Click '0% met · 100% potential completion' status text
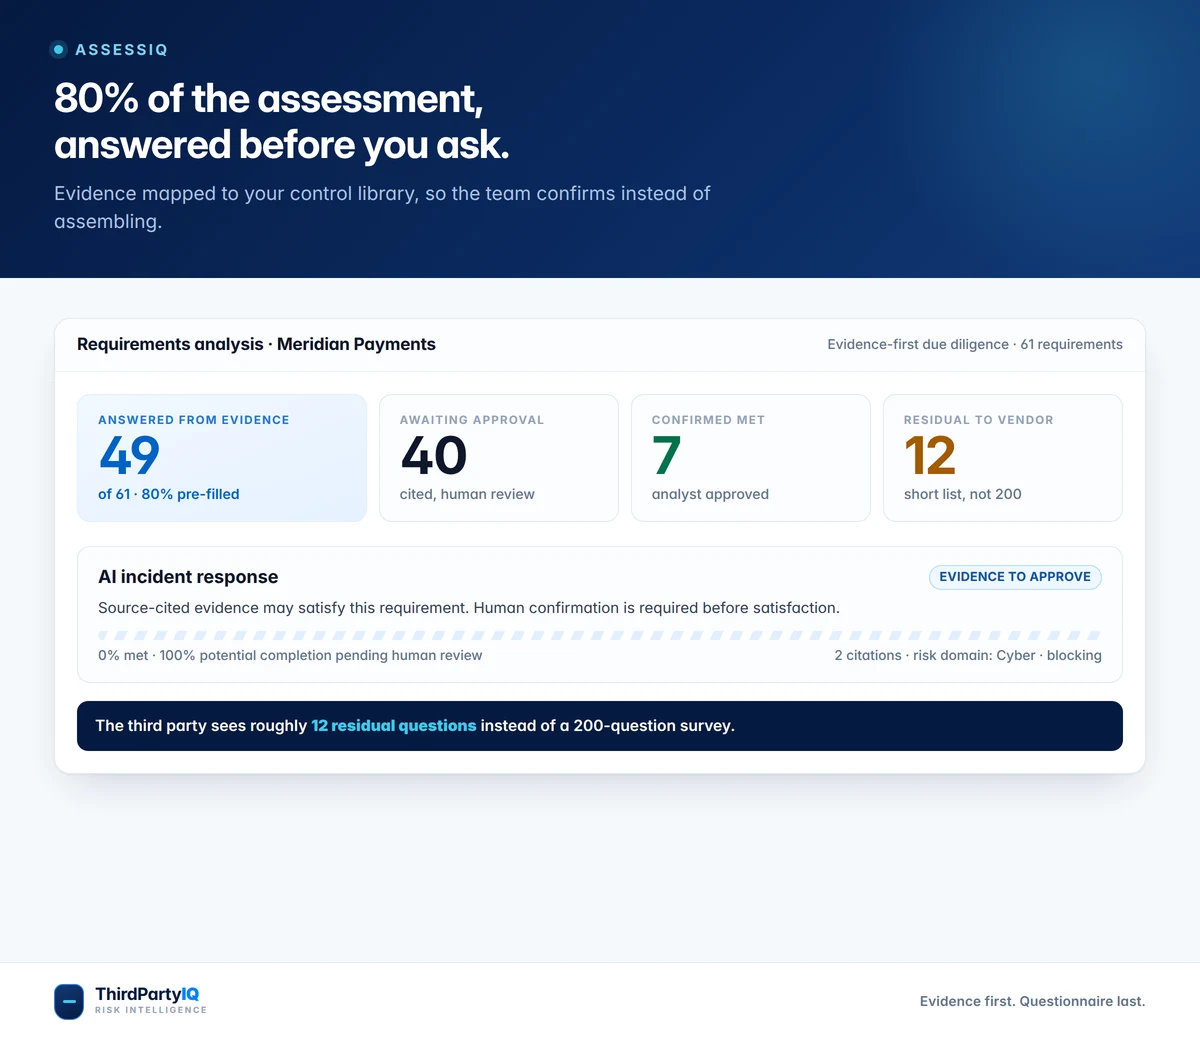Image resolution: width=1200 pixels, height=1040 pixels. (x=290, y=656)
